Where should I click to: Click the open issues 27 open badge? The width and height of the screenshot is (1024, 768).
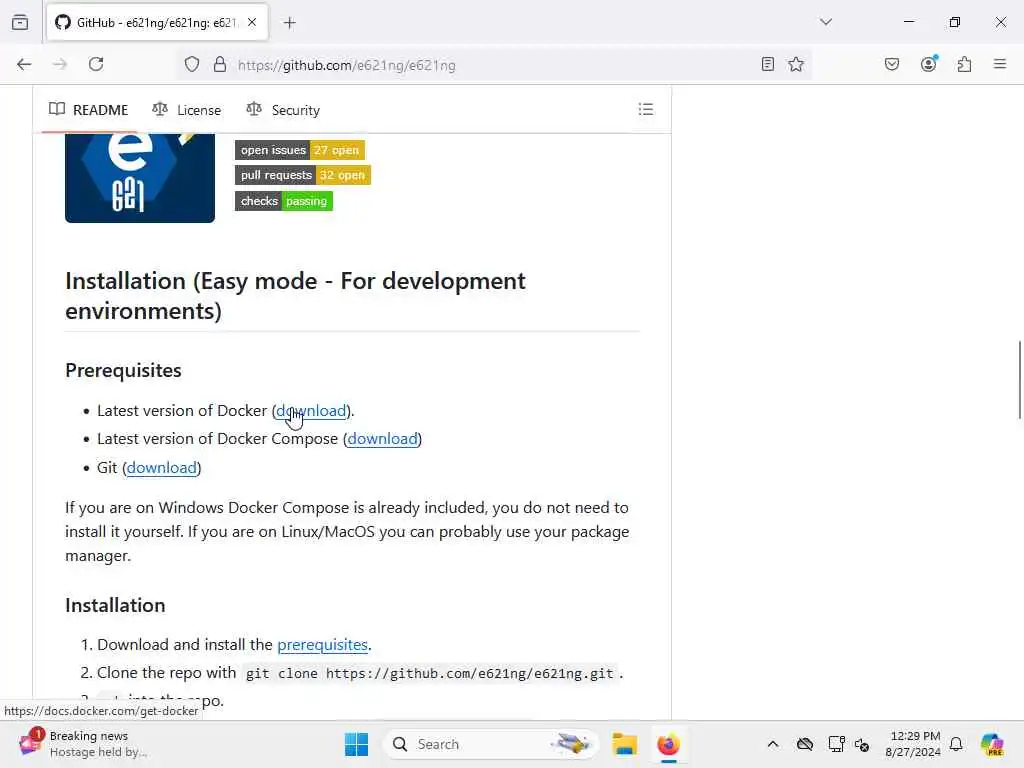(300, 150)
